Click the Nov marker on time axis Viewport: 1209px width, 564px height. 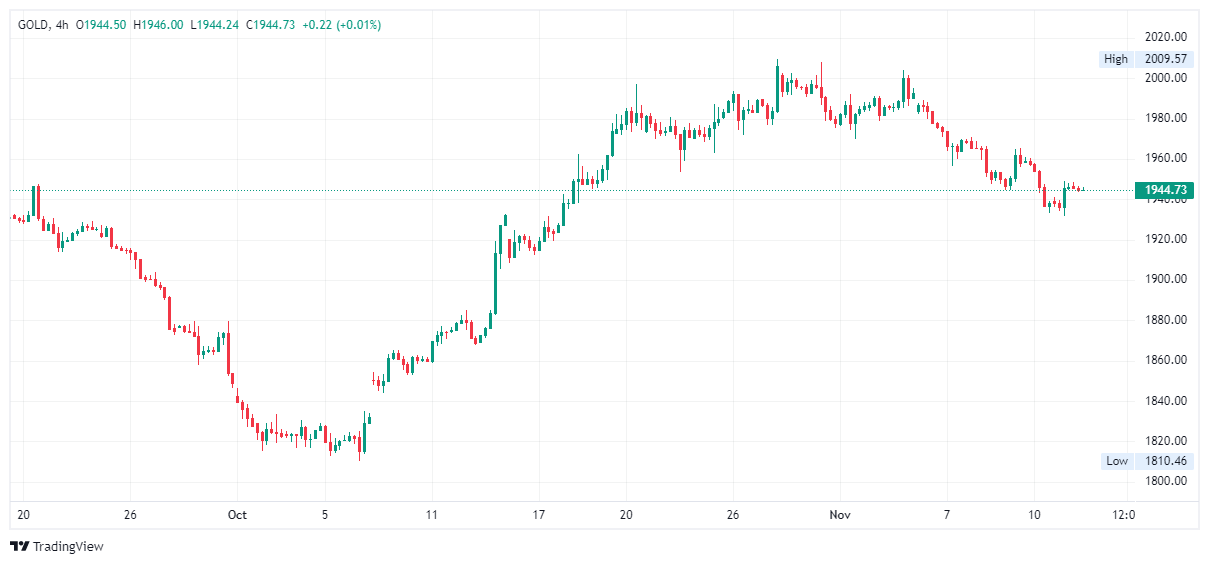point(839,515)
